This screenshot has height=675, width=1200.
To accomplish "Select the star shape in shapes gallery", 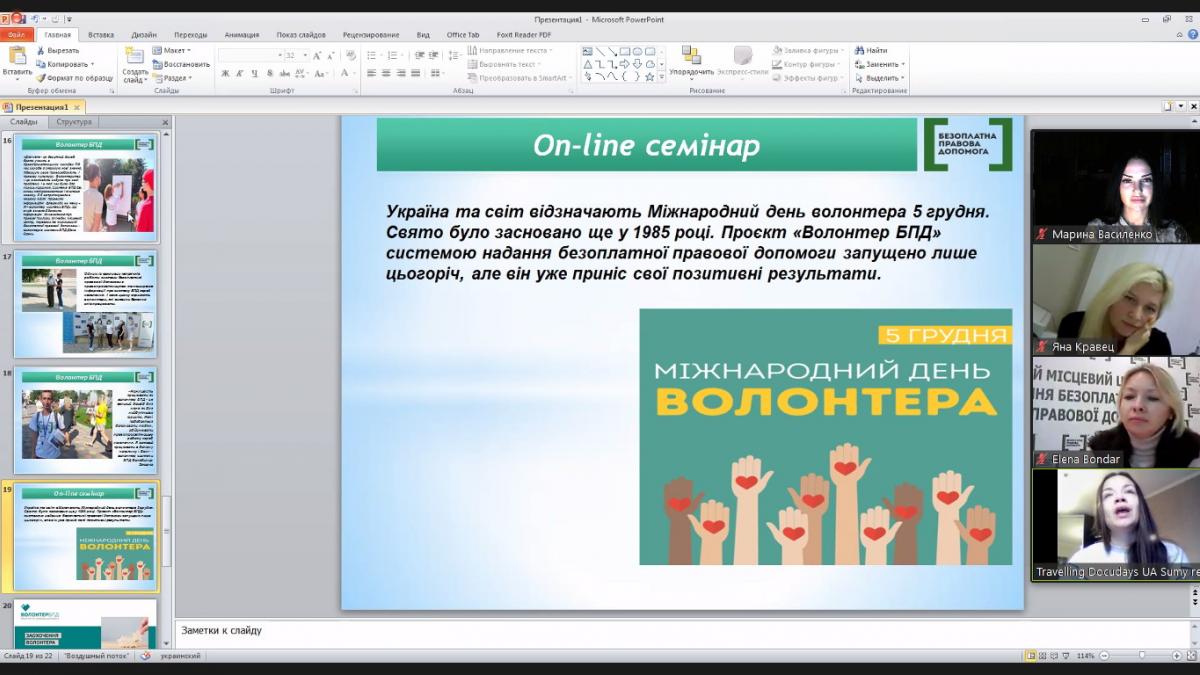I will pyautogui.click(x=649, y=76).
